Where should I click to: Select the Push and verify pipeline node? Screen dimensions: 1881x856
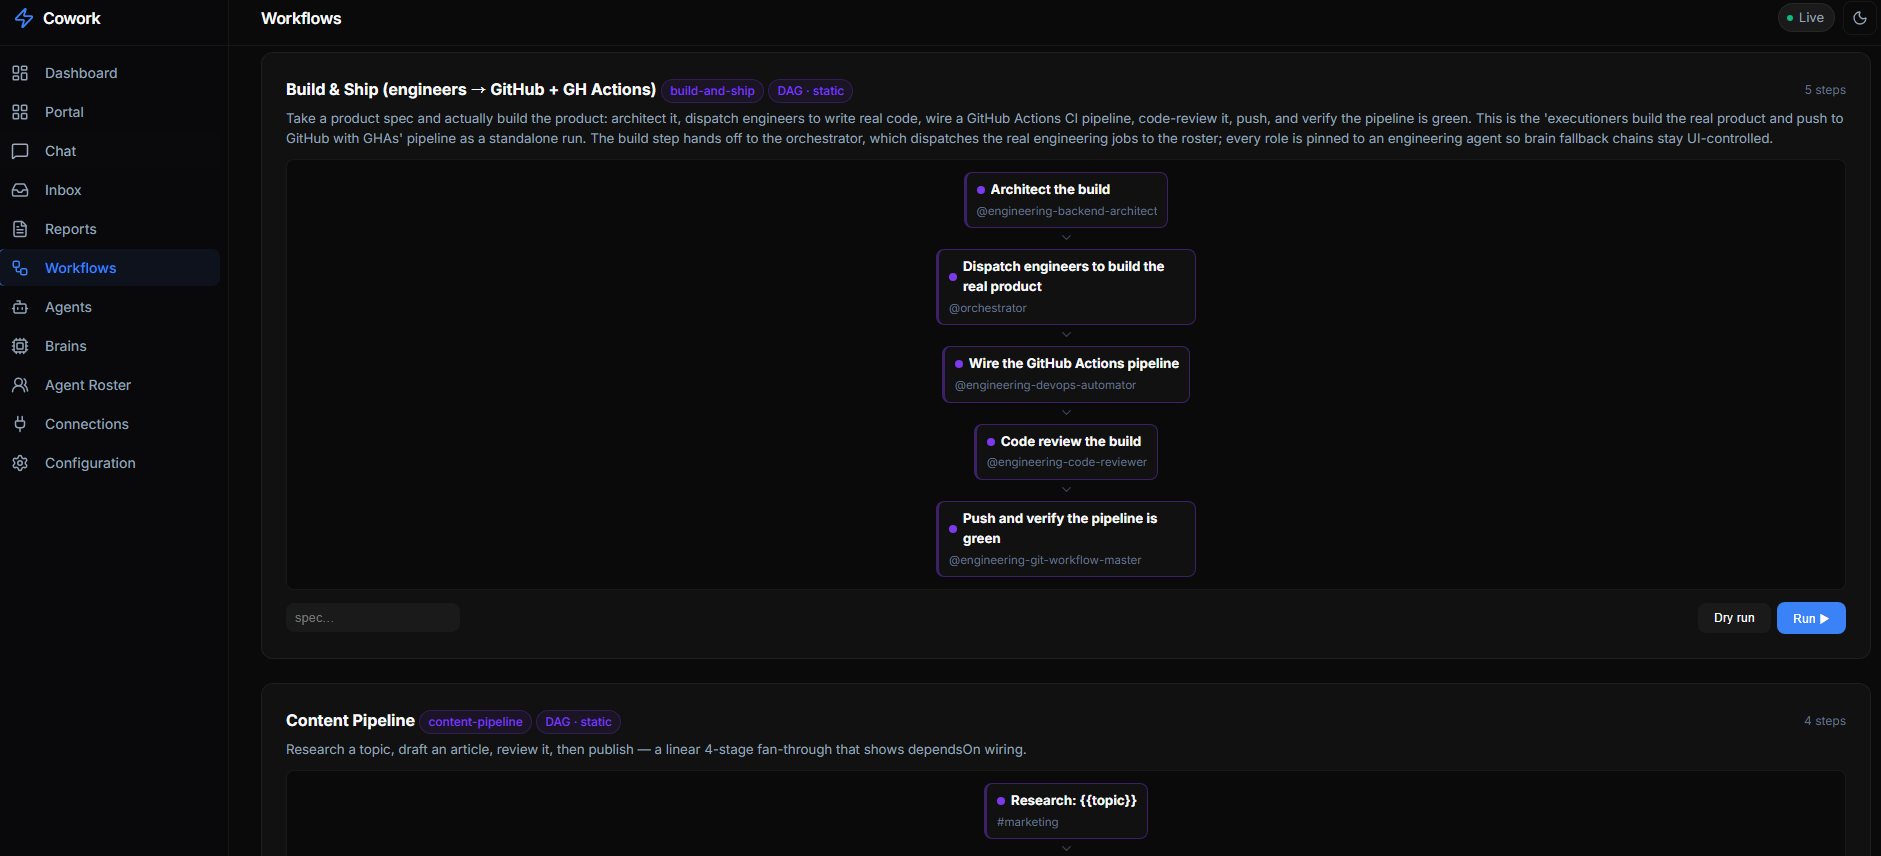click(1066, 539)
